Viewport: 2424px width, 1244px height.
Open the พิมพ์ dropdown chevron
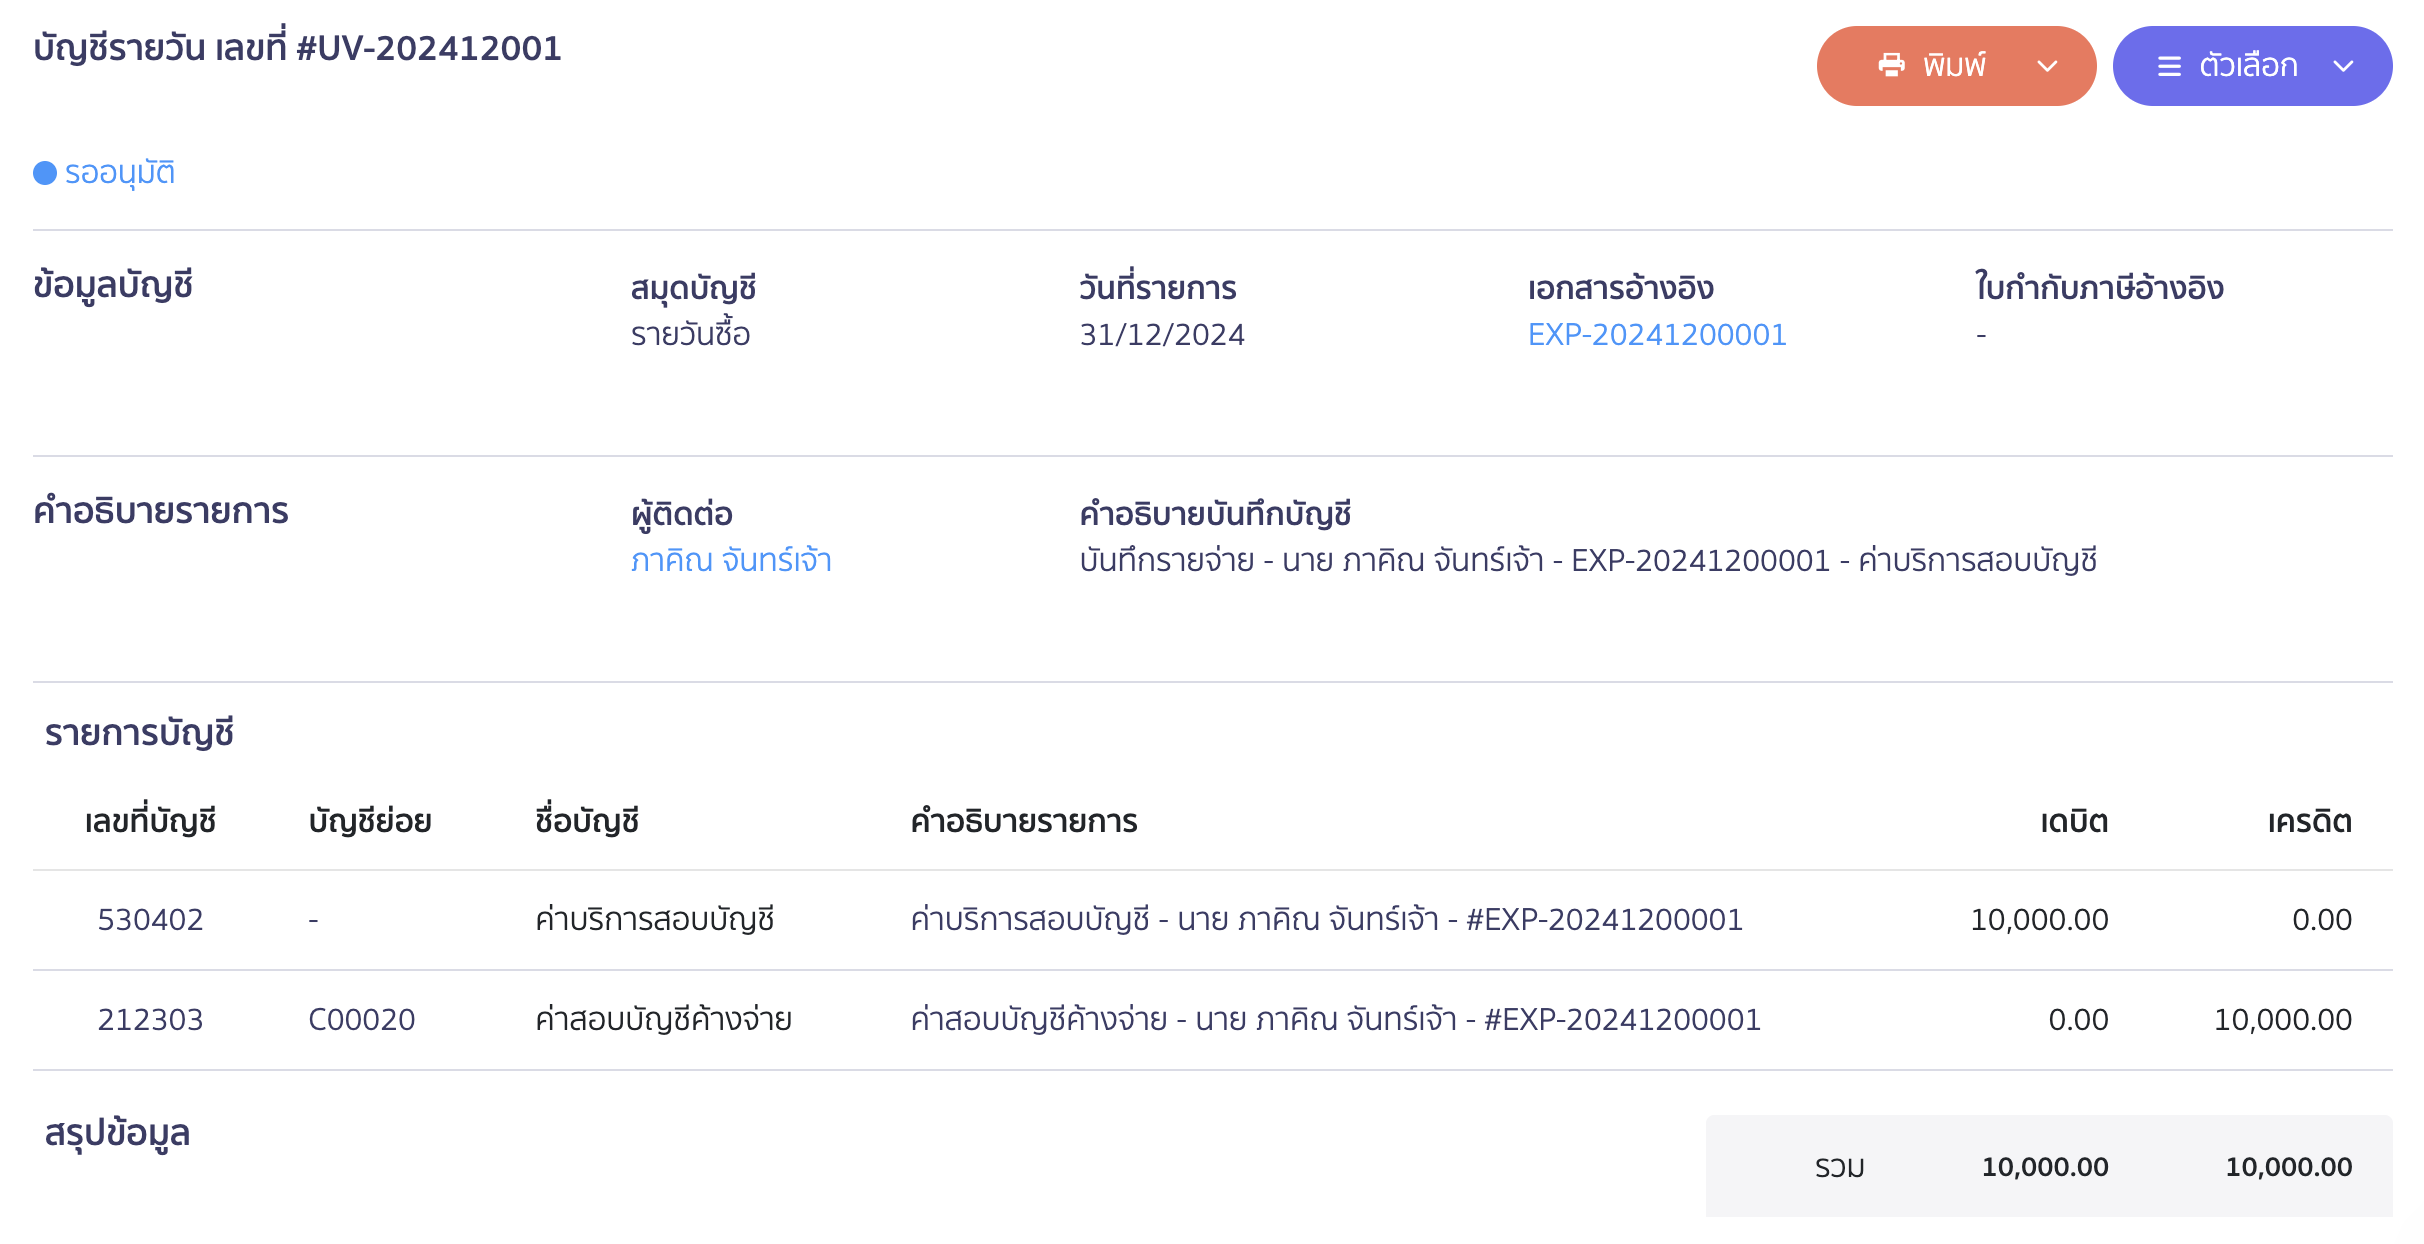(x=2047, y=66)
